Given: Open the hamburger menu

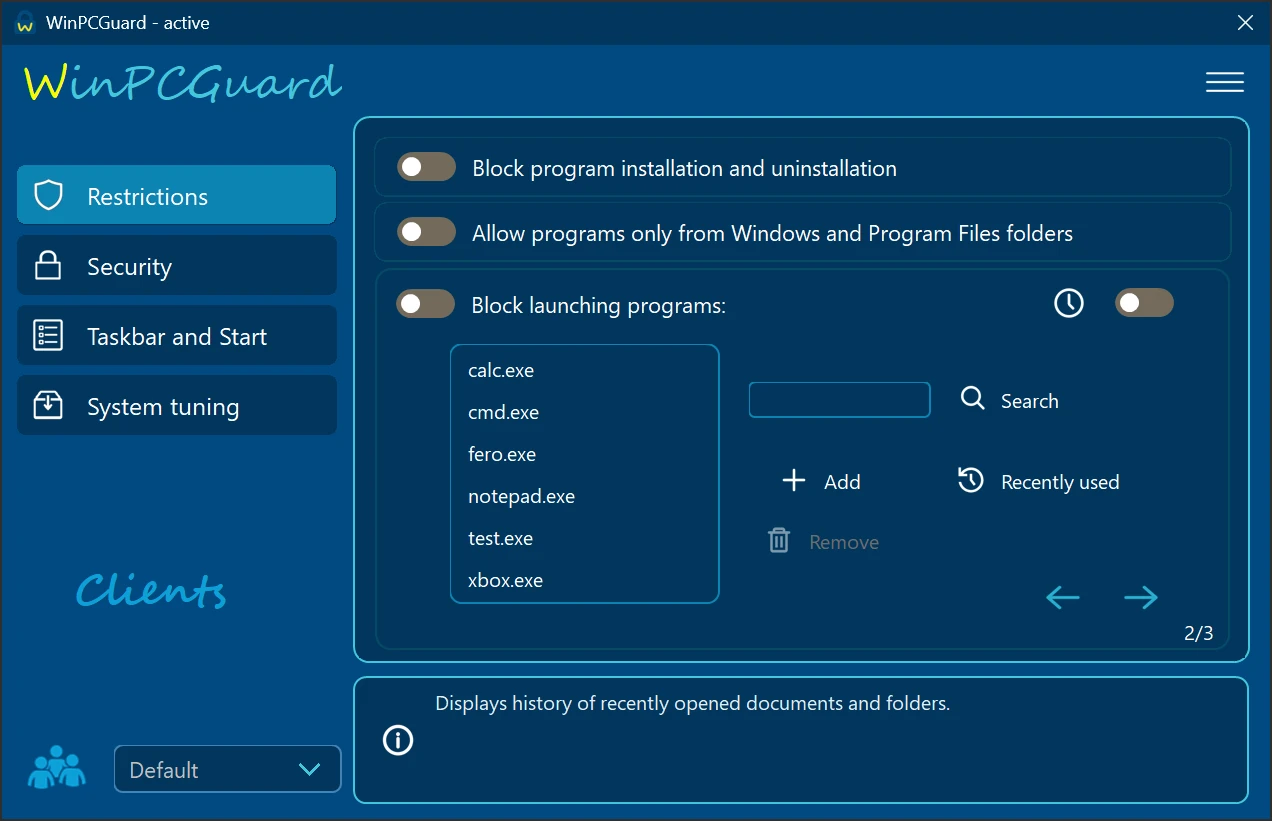Looking at the screenshot, I should tap(1224, 82).
